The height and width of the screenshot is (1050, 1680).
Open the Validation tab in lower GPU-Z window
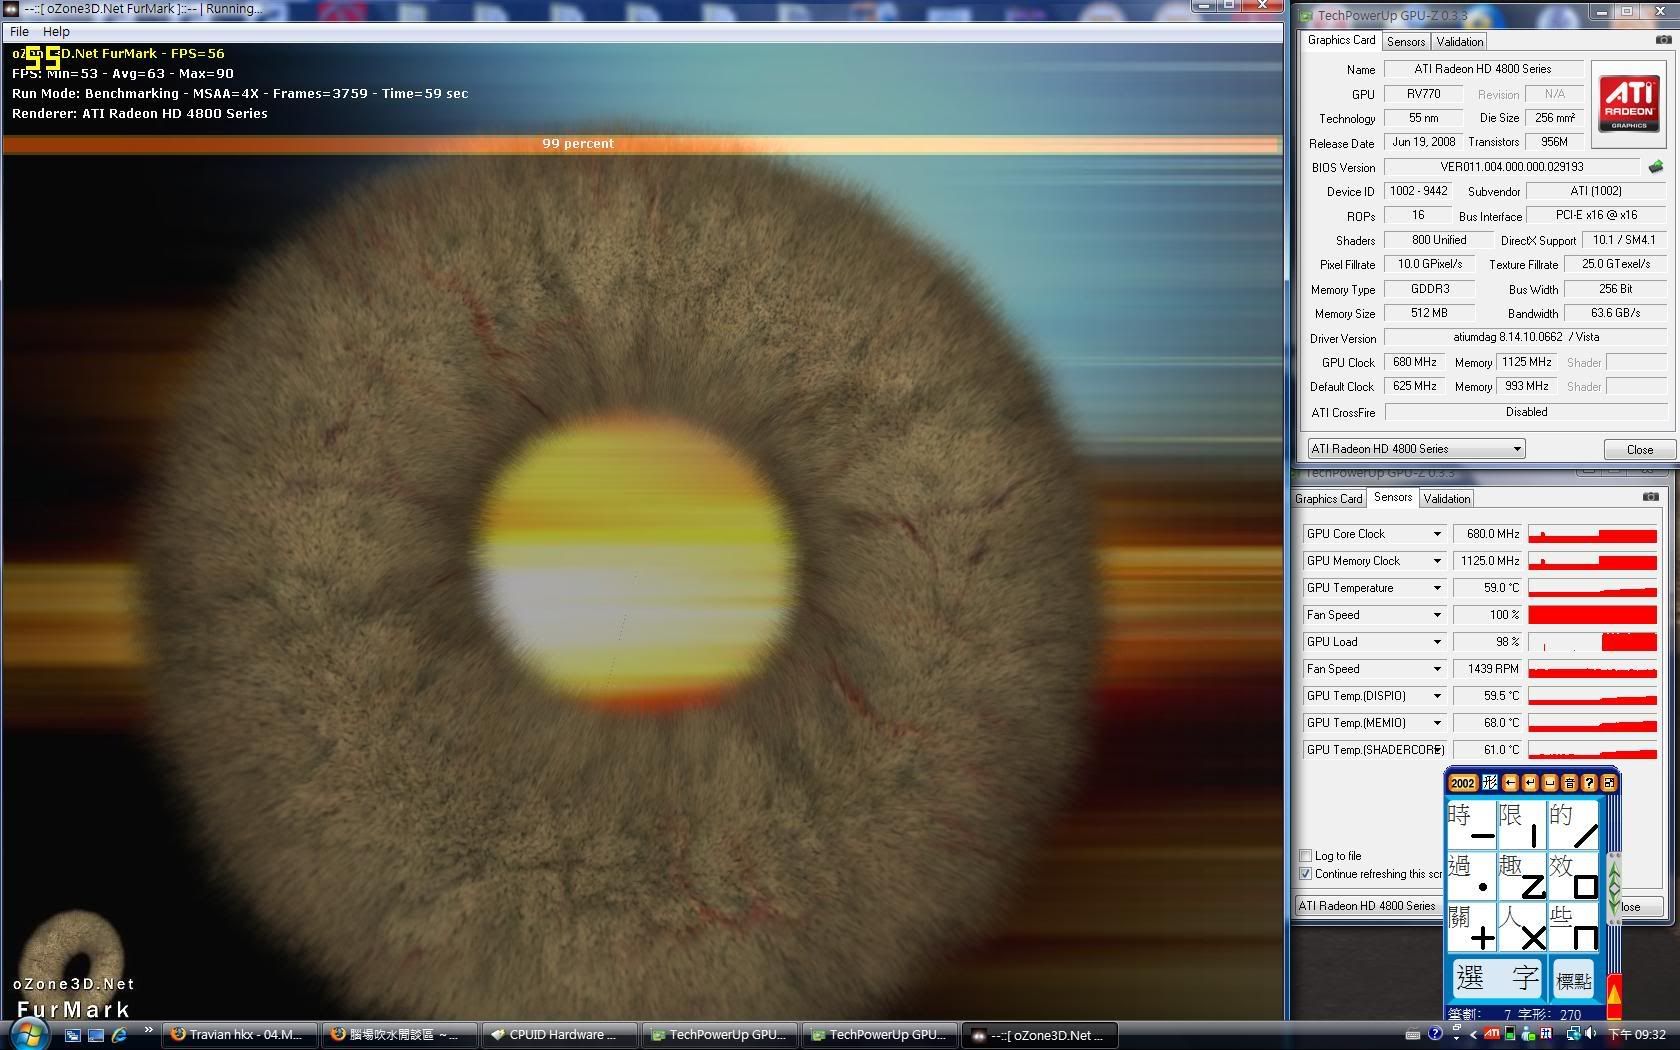(1446, 499)
